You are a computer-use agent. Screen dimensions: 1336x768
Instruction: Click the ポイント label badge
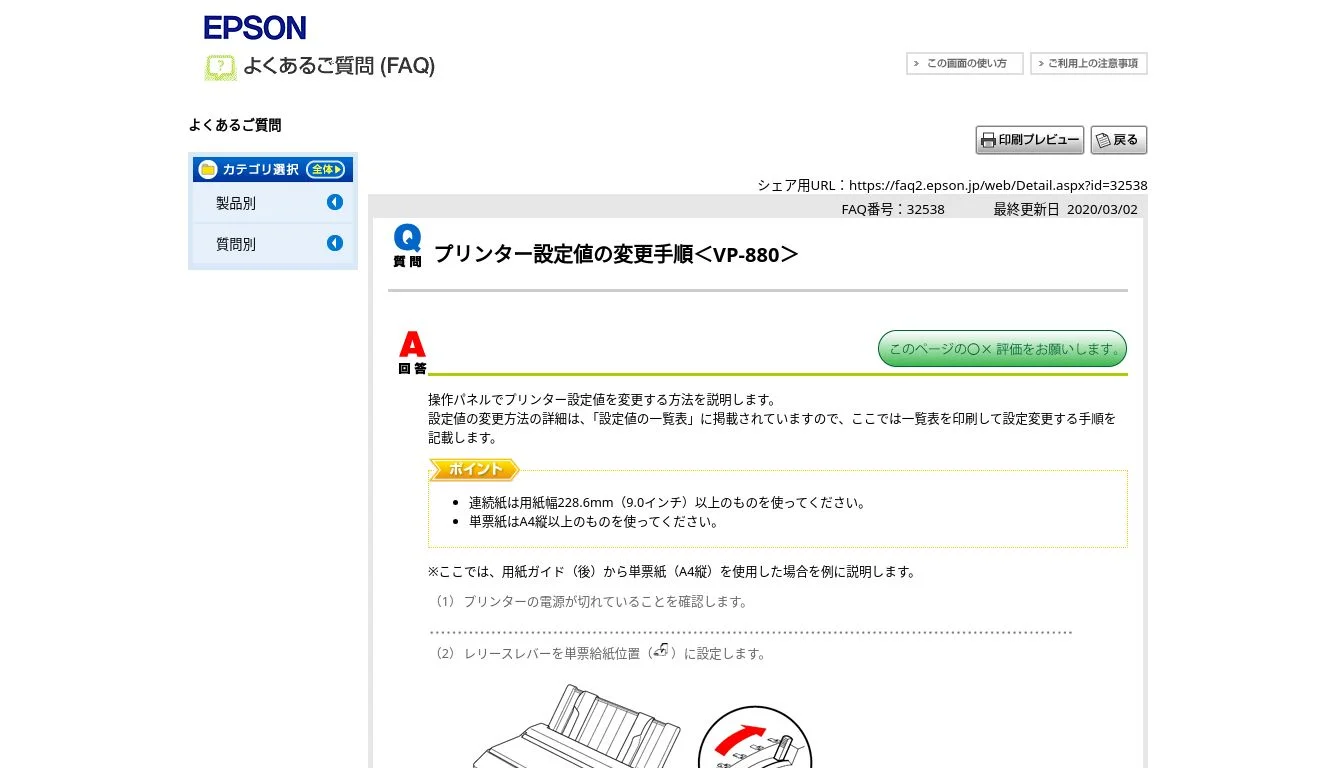(x=474, y=469)
